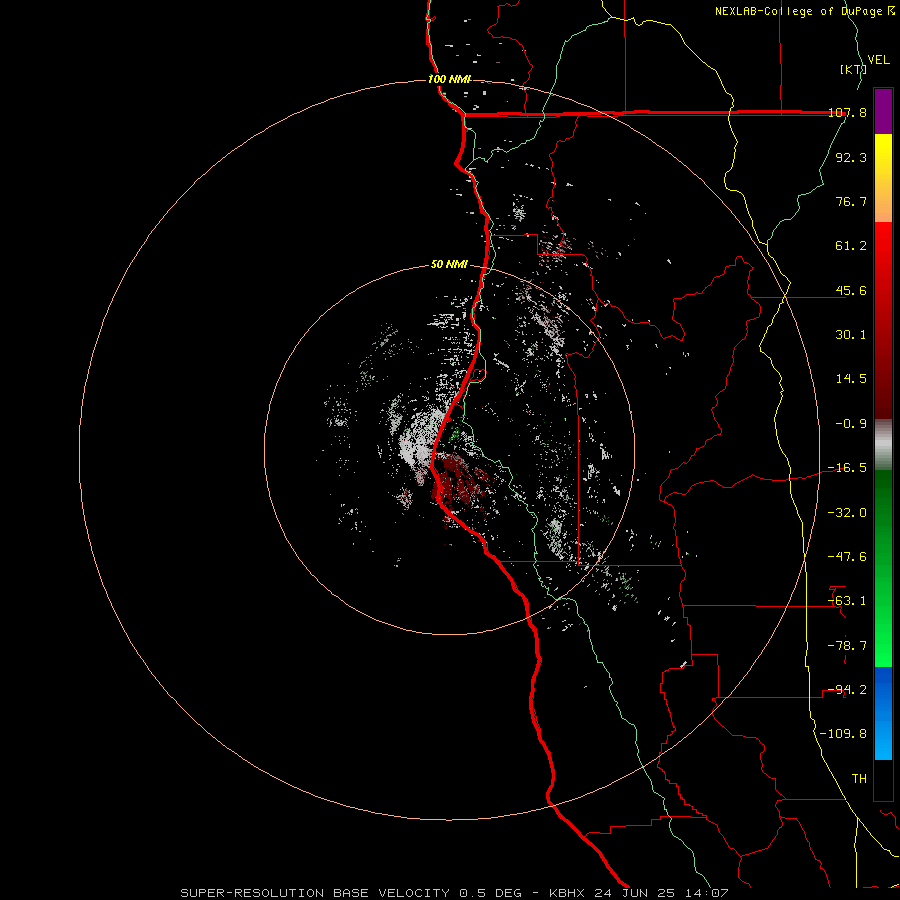Viewport: 900px width, 900px height.
Task: Select the 107.8 value on velocity scale
Action: click(848, 112)
